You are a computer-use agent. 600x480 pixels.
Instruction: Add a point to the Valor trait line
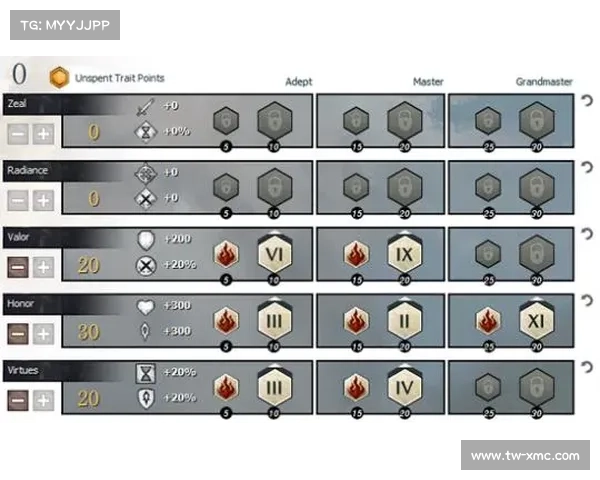click(43, 267)
